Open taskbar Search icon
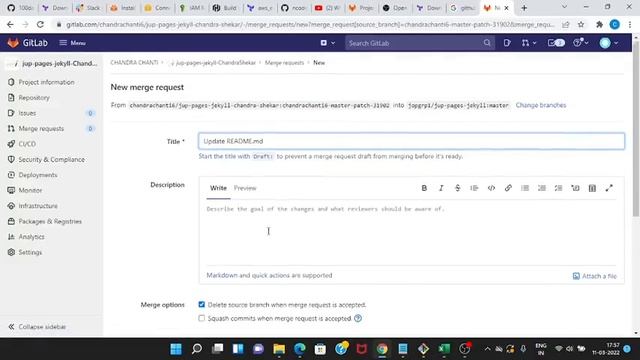The height and width of the screenshot is (360, 640). coord(197,349)
